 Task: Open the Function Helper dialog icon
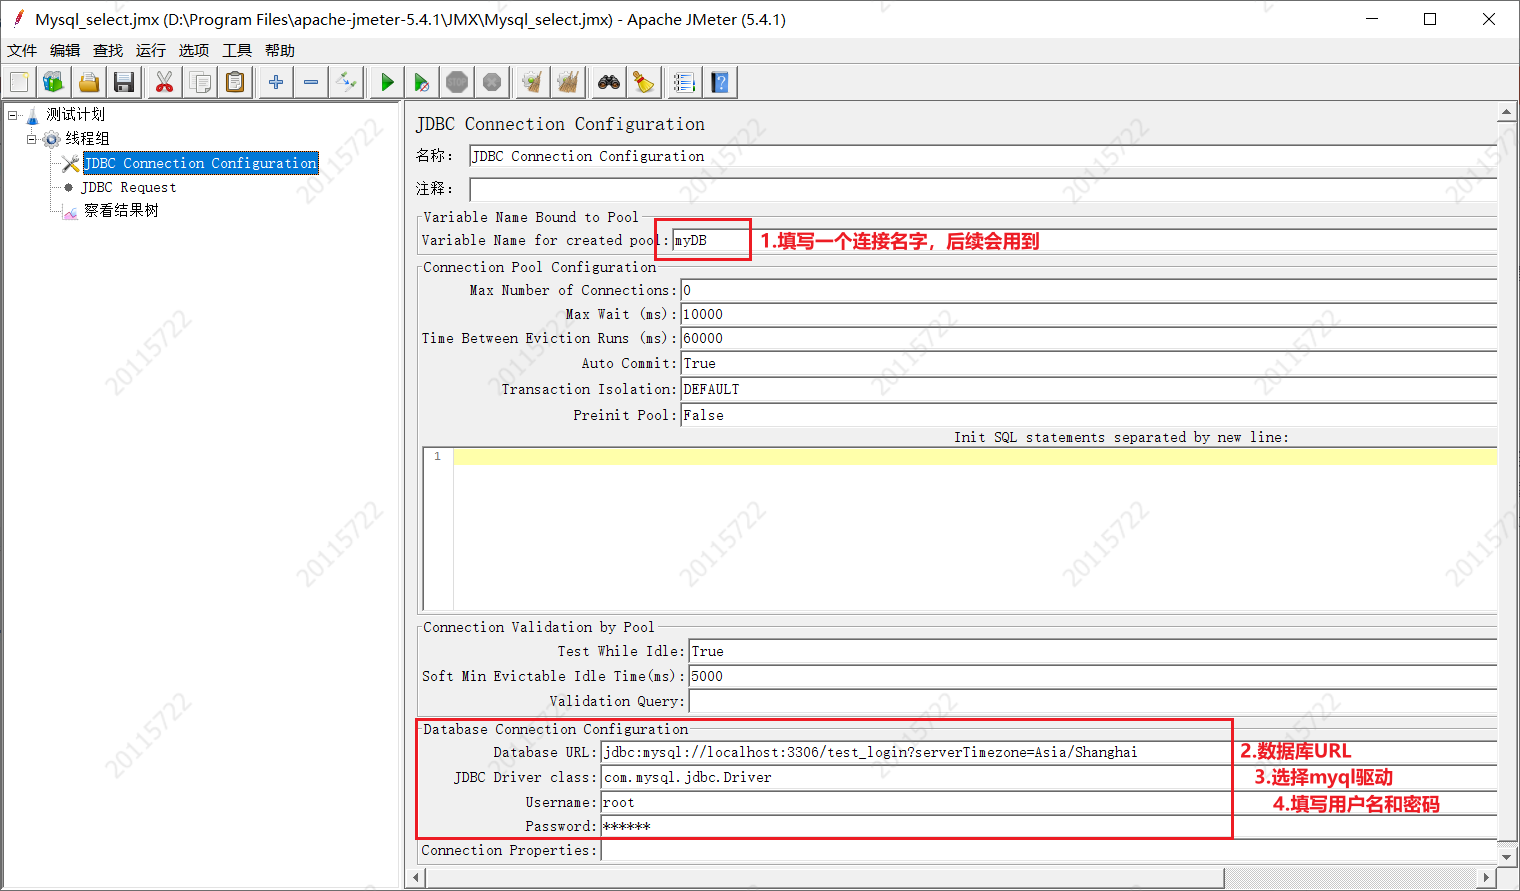coord(684,82)
